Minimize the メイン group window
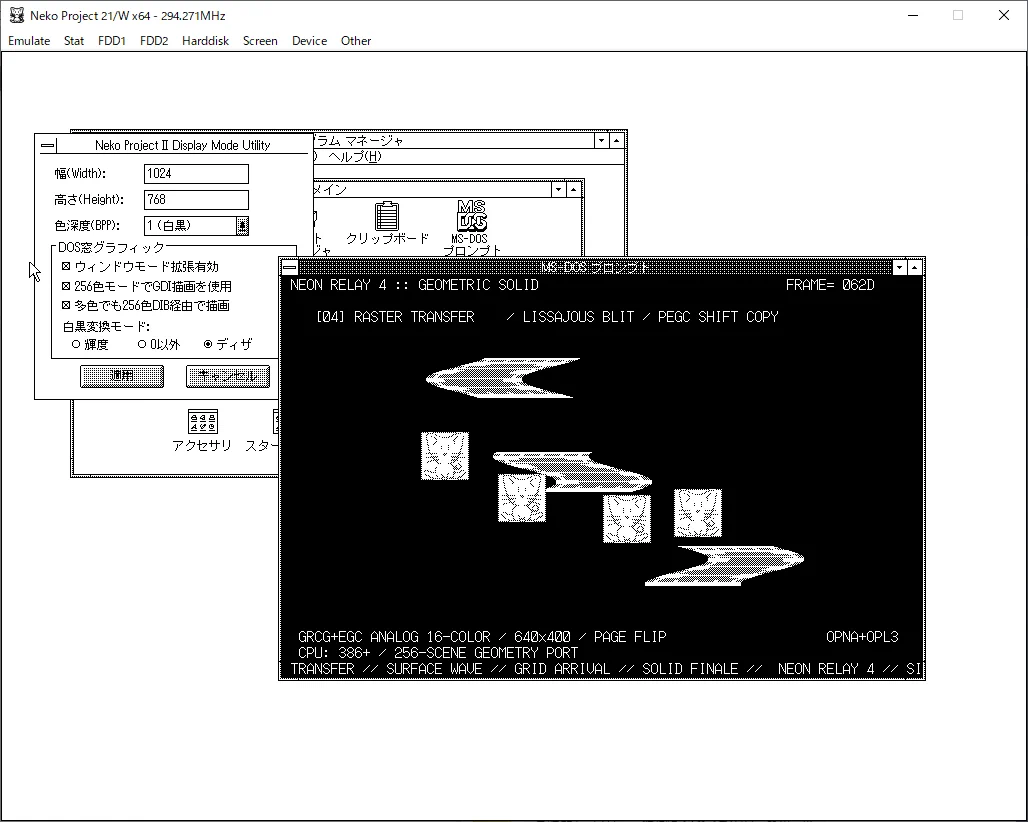 [559, 189]
